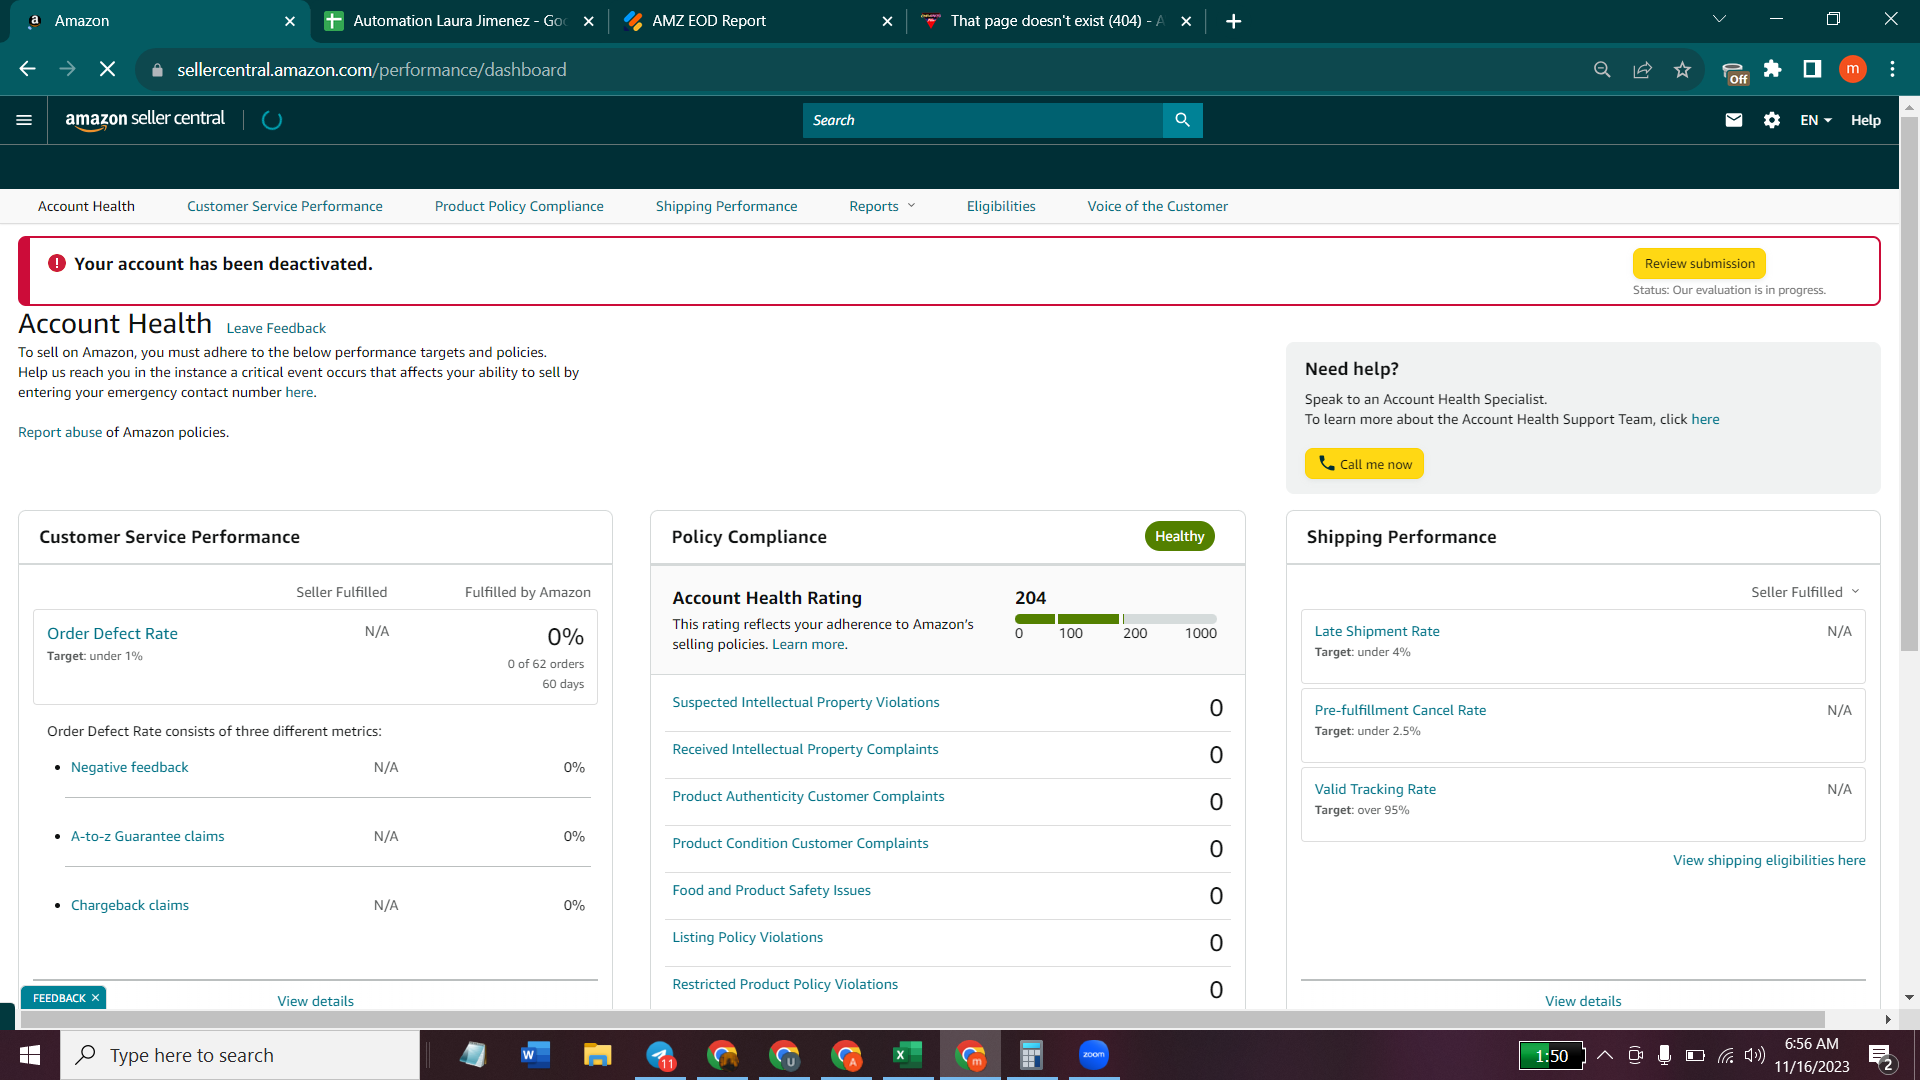
Task: Open the Late Shipment Rate link
Action: click(x=1377, y=631)
